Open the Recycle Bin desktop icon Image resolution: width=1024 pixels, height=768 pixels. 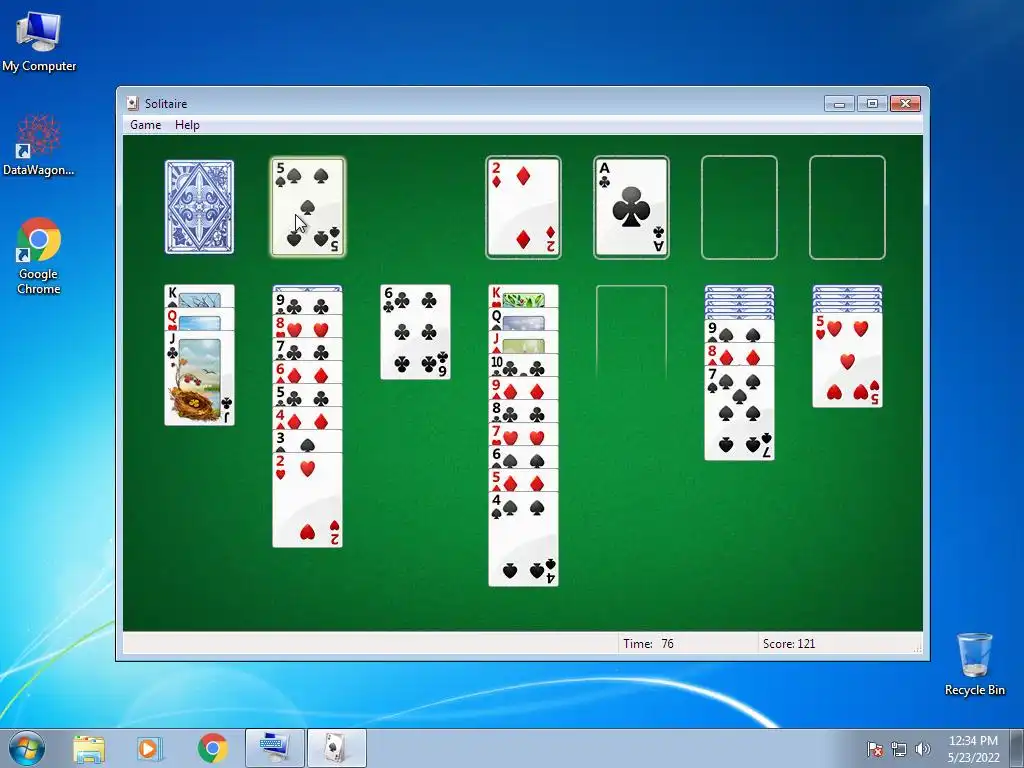click(974, 664)
